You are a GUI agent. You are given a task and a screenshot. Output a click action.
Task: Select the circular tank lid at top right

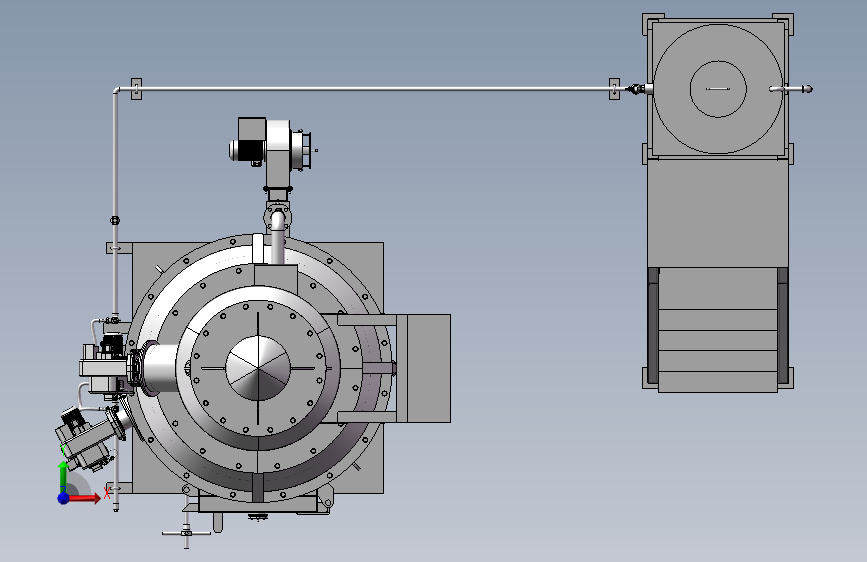(718, 89)
